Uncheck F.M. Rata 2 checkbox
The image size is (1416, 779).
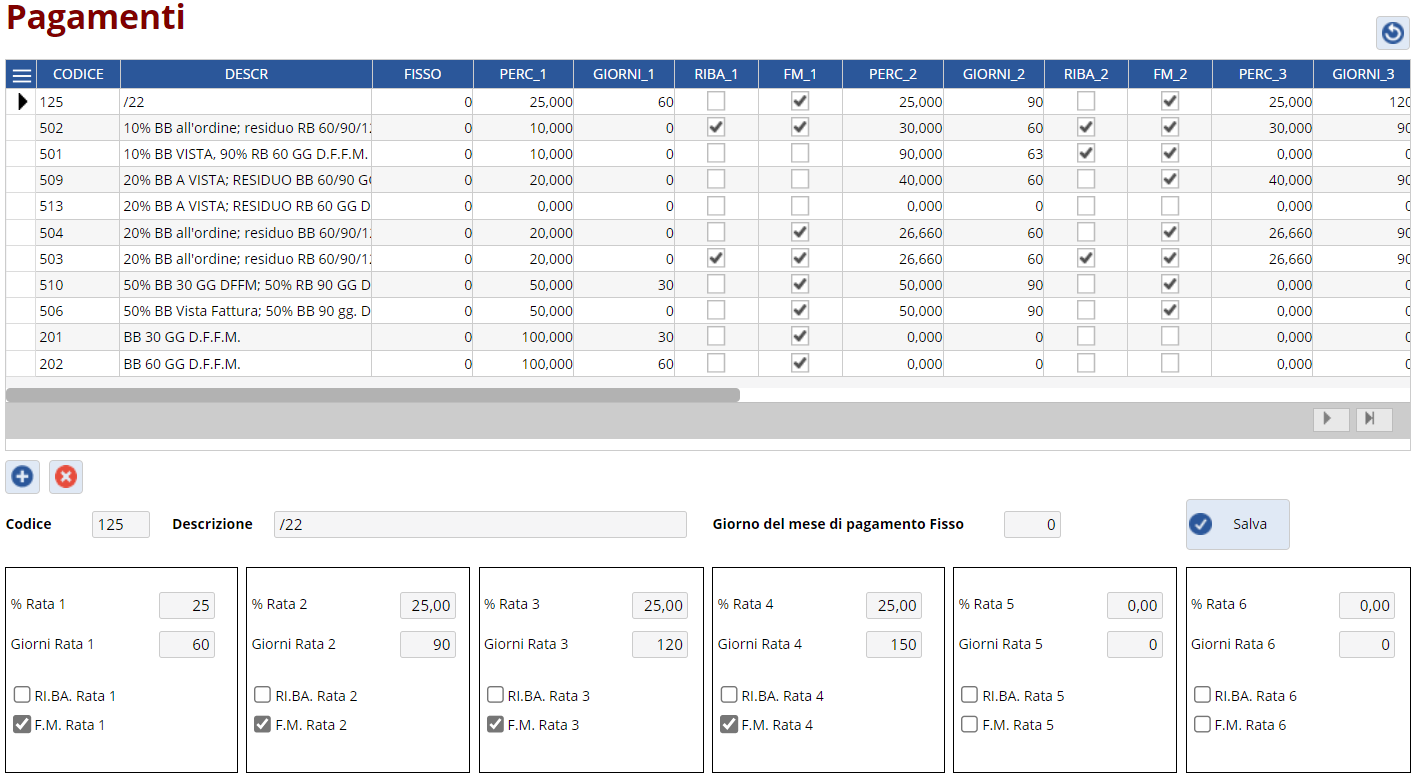pyautogui.click(x=262, y=724)
